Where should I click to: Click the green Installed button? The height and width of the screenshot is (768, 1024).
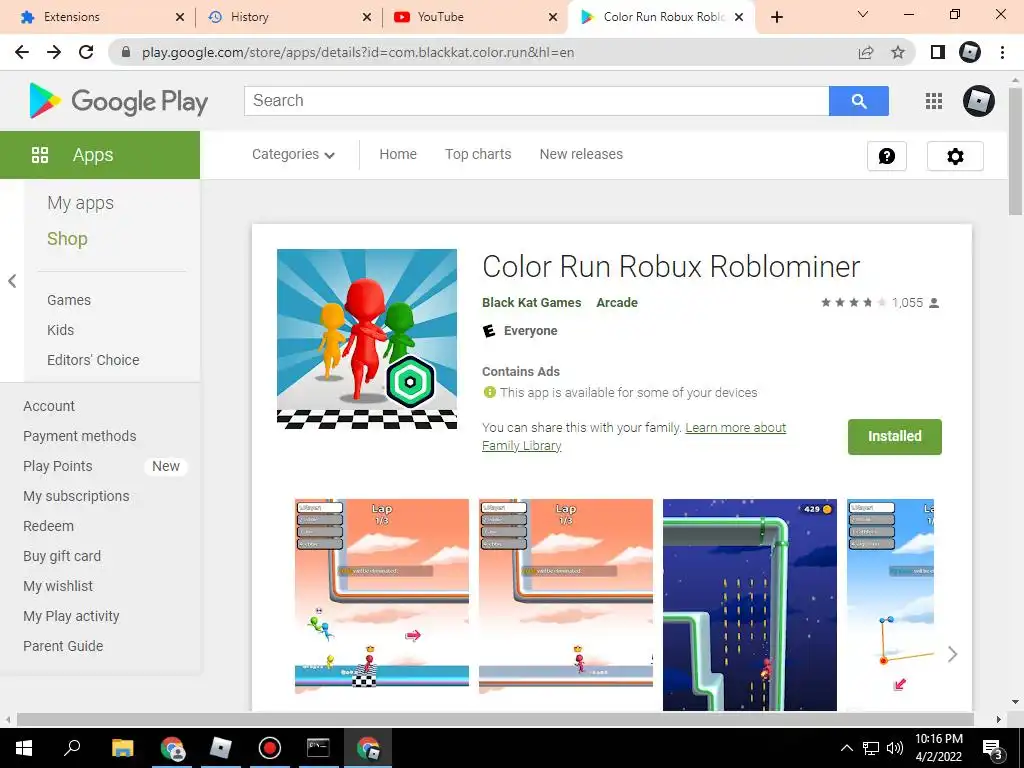pos(895,436)
